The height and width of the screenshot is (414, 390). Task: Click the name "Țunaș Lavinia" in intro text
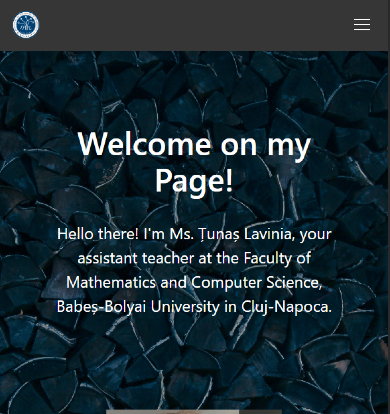247,234
